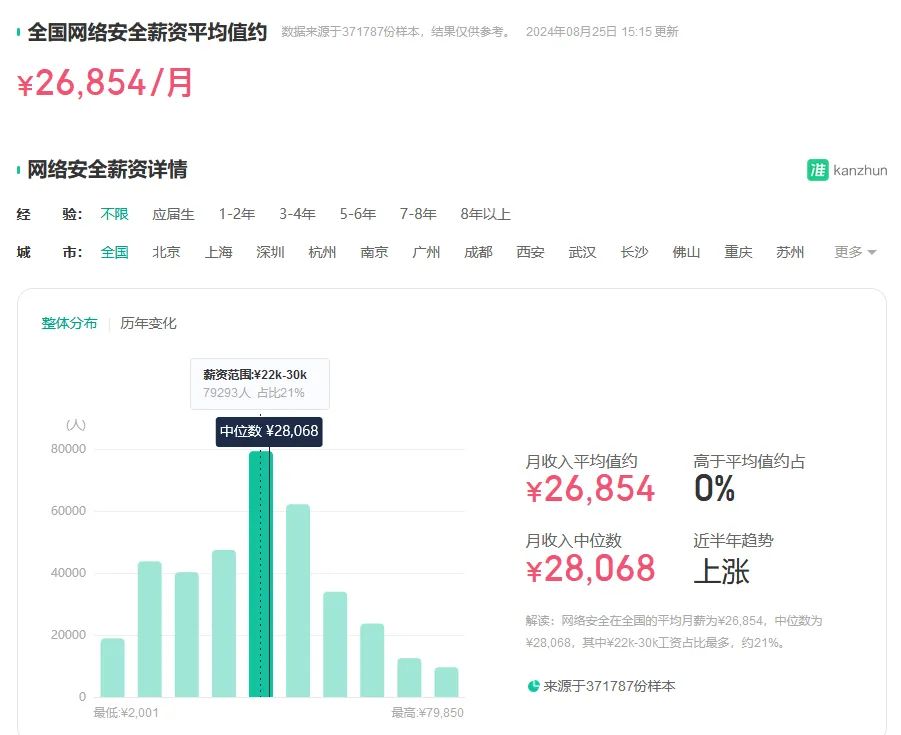Viewport: 901px width, 735px height.
Task: Filter by city 长沙
Action: click(634, 252)
